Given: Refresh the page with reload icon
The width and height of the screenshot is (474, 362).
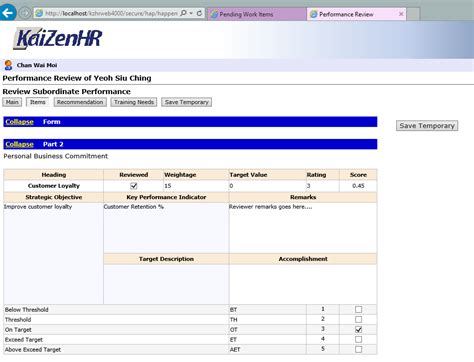Looking at the screenshot, I should point(199,13).
